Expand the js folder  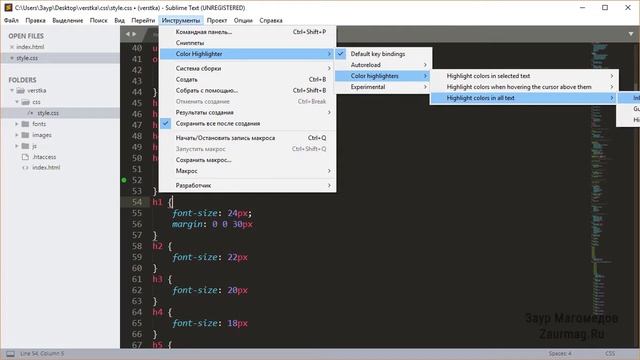click(x=17, y=146)
